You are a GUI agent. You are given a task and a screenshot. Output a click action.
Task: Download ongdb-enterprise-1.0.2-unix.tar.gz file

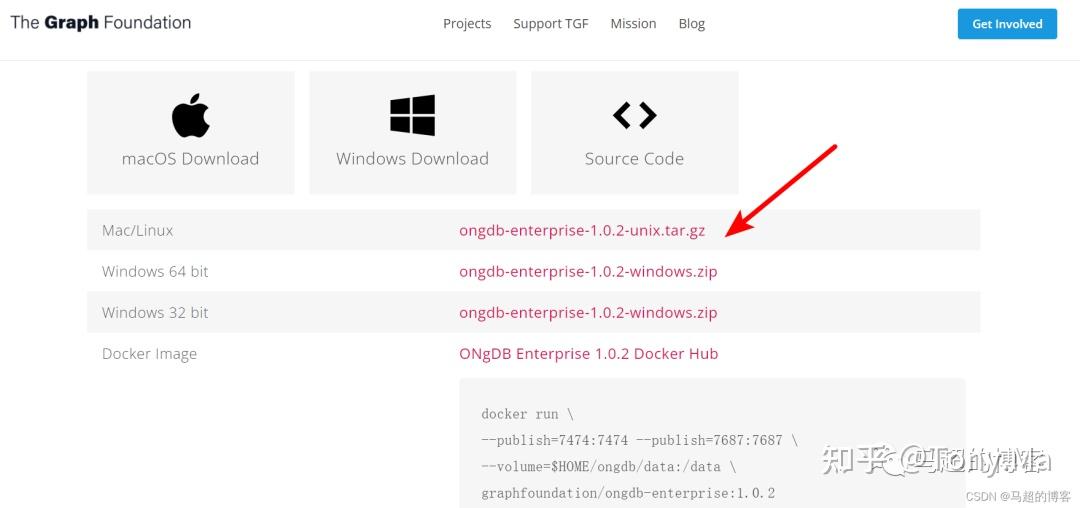click(x=582, y=231)
